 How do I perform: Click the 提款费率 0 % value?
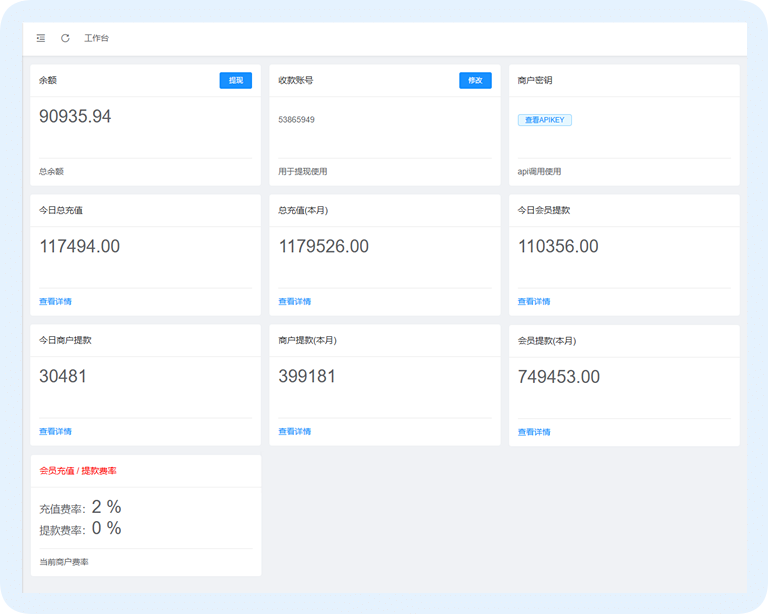point(106,528)
